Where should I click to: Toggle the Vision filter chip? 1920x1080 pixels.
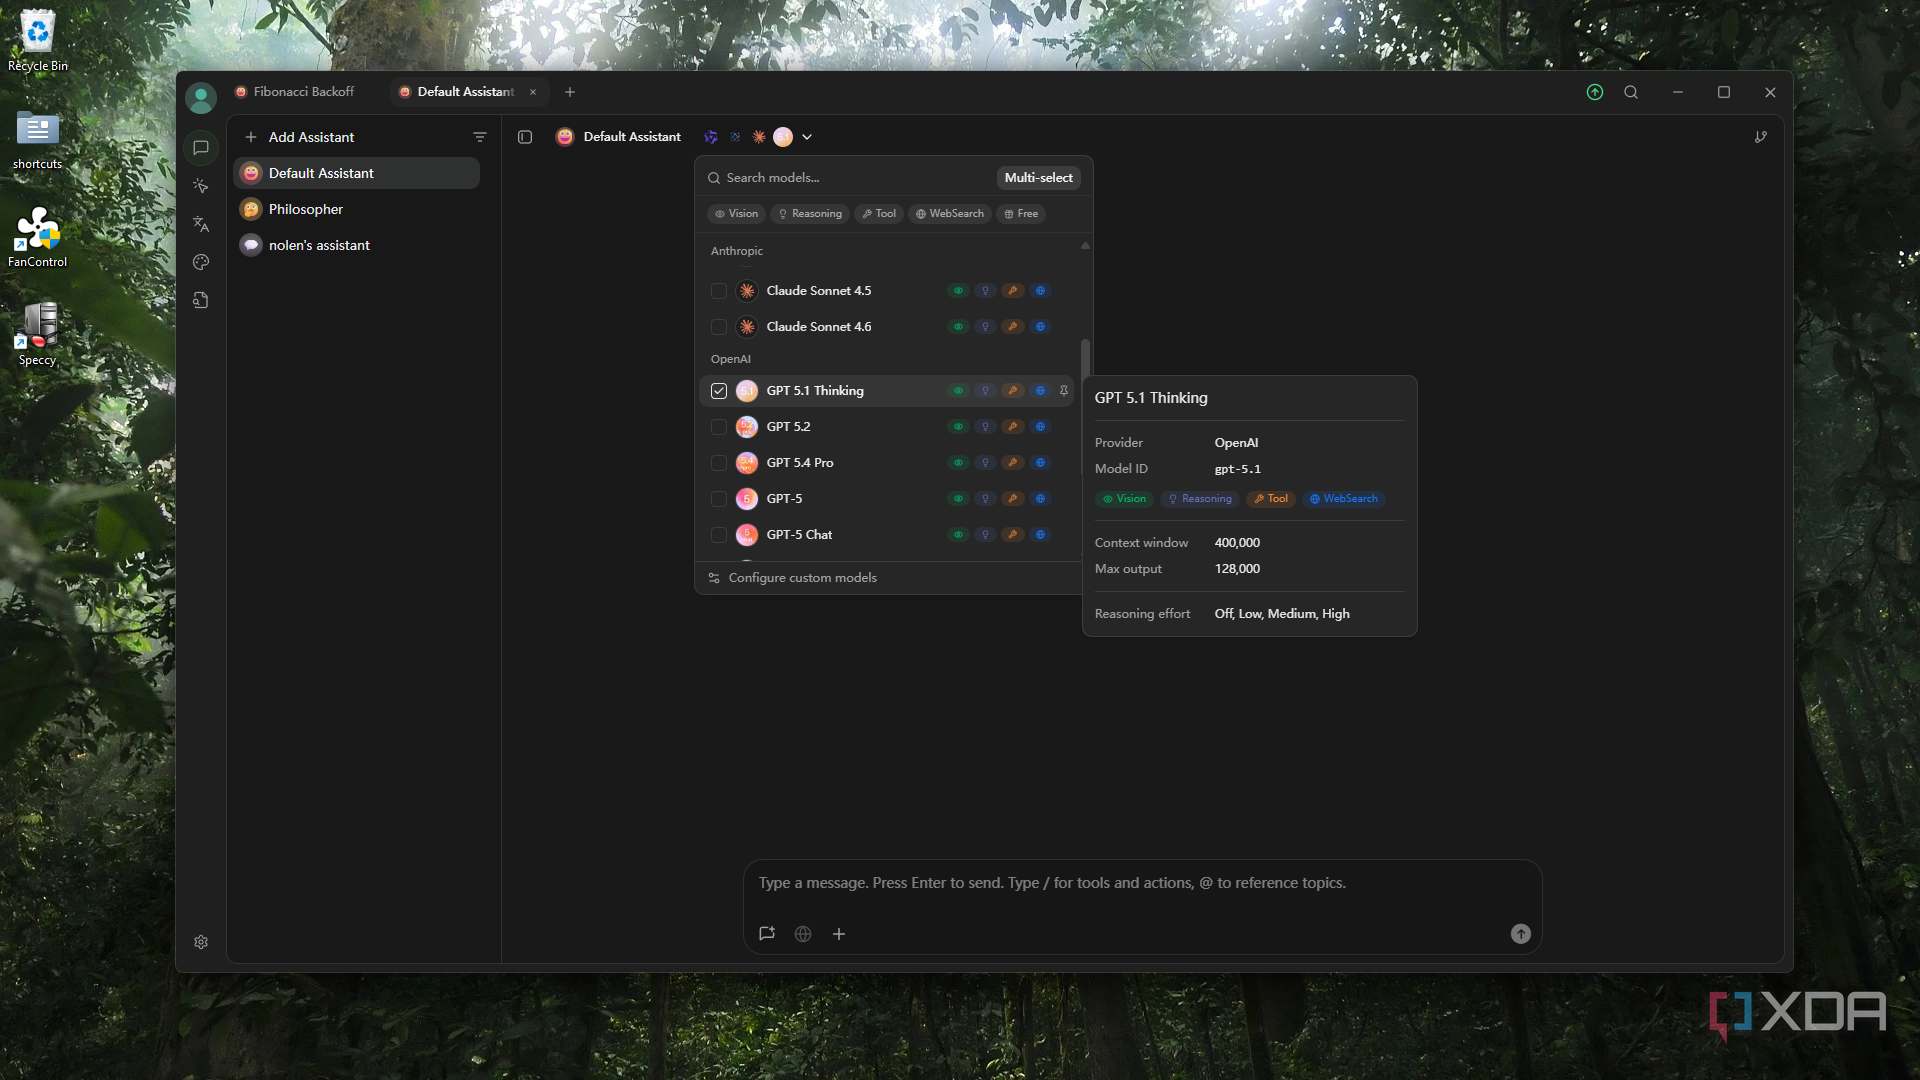coord(736,214)
